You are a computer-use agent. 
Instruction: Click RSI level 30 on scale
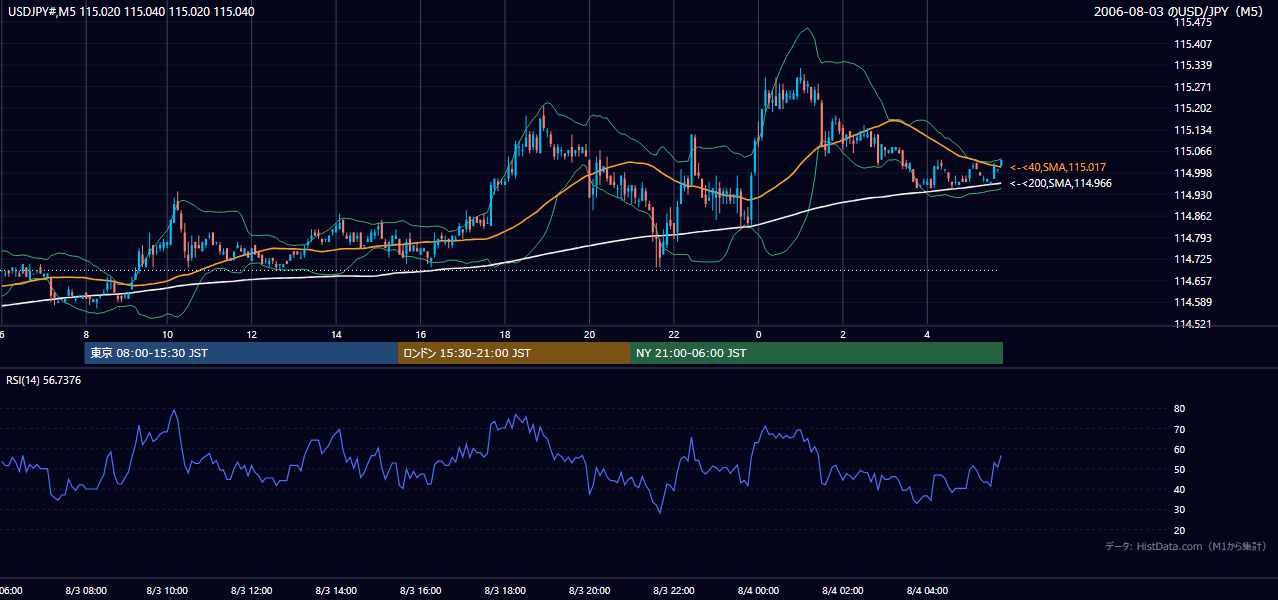[1179, 510]
